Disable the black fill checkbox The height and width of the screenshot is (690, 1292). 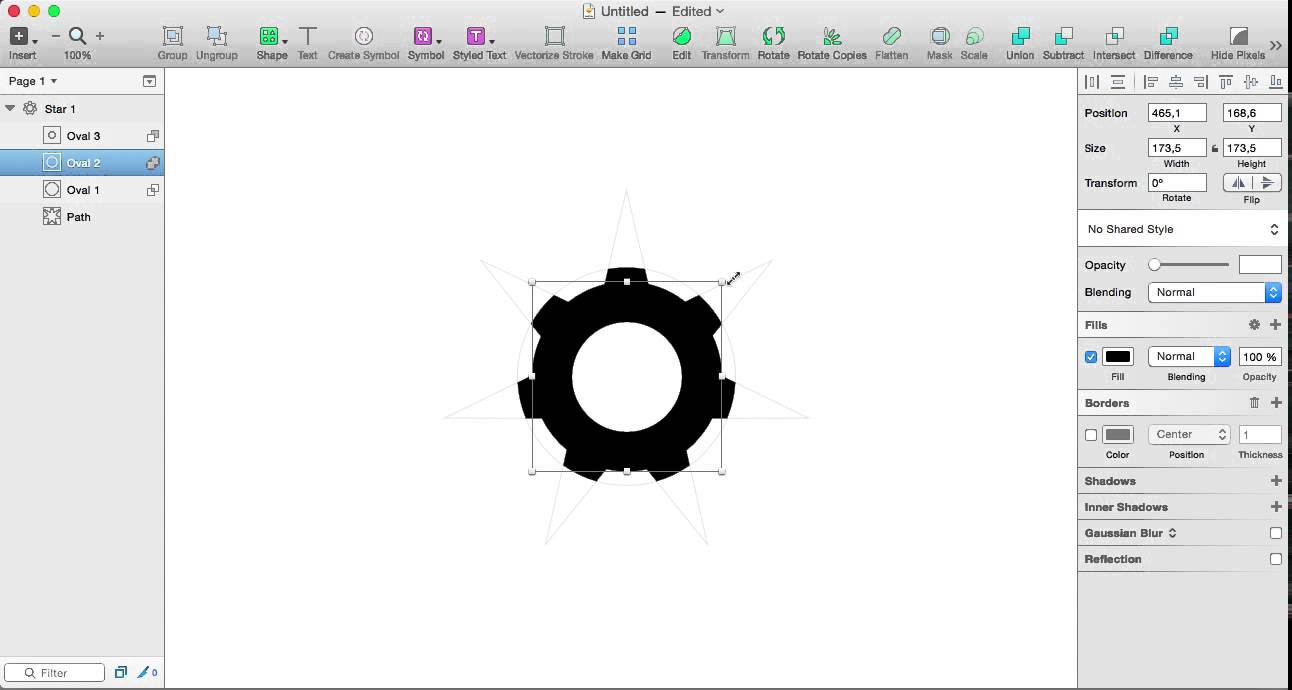(1090, 356)
